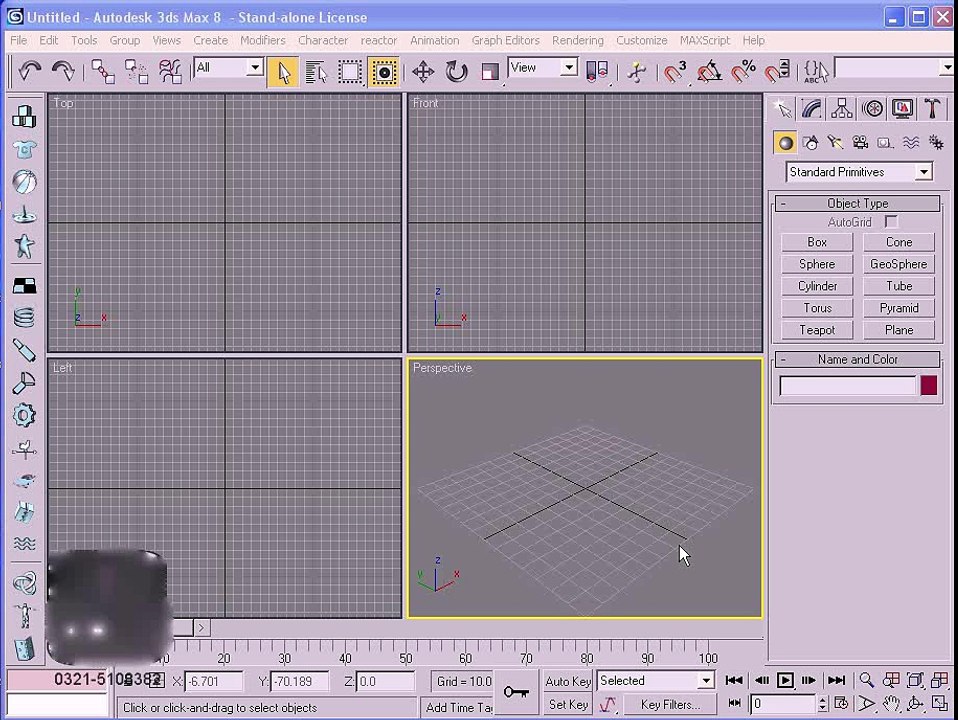Click the Play Animation button
The image size is (958, 720).
(x=785, y=680)
